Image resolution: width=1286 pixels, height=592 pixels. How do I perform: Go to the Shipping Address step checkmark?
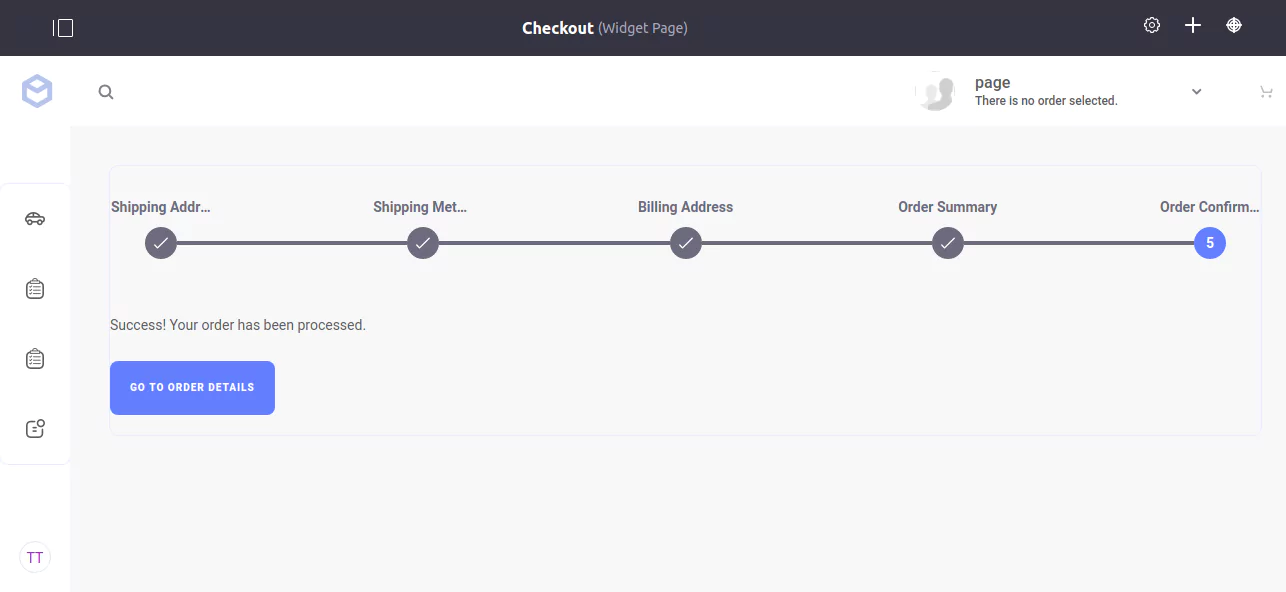[161, 243]
